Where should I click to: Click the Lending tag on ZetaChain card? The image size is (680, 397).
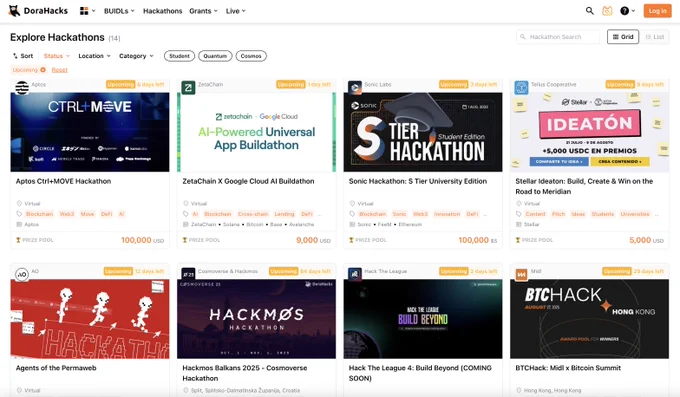click(x=284, y=214)
